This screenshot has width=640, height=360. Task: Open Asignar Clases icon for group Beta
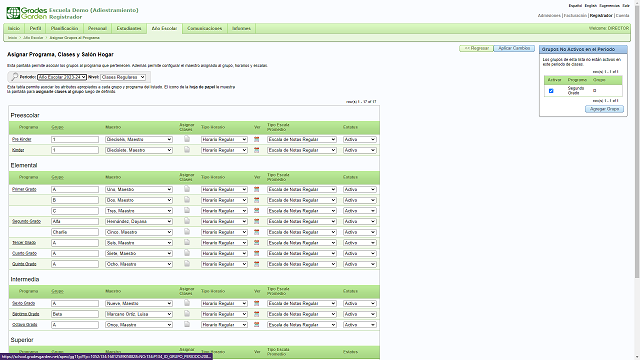tap(187, 313)
